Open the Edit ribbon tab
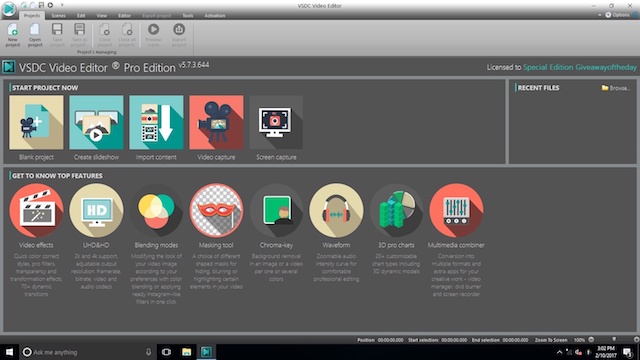Screen dimensions: 640x360 [81, 16]
